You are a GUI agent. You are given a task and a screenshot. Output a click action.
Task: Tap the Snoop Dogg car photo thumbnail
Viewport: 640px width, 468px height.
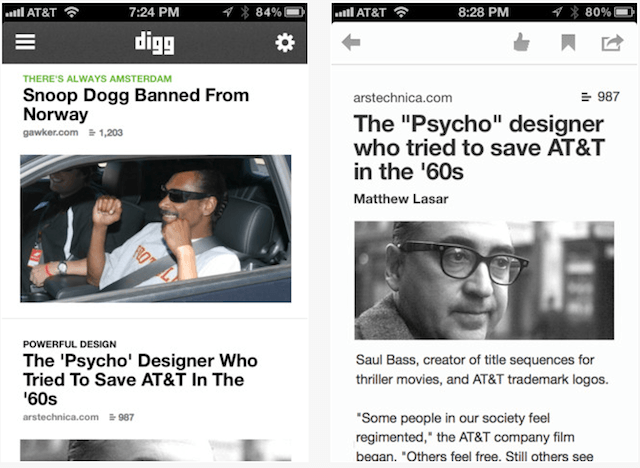point(156,228)
